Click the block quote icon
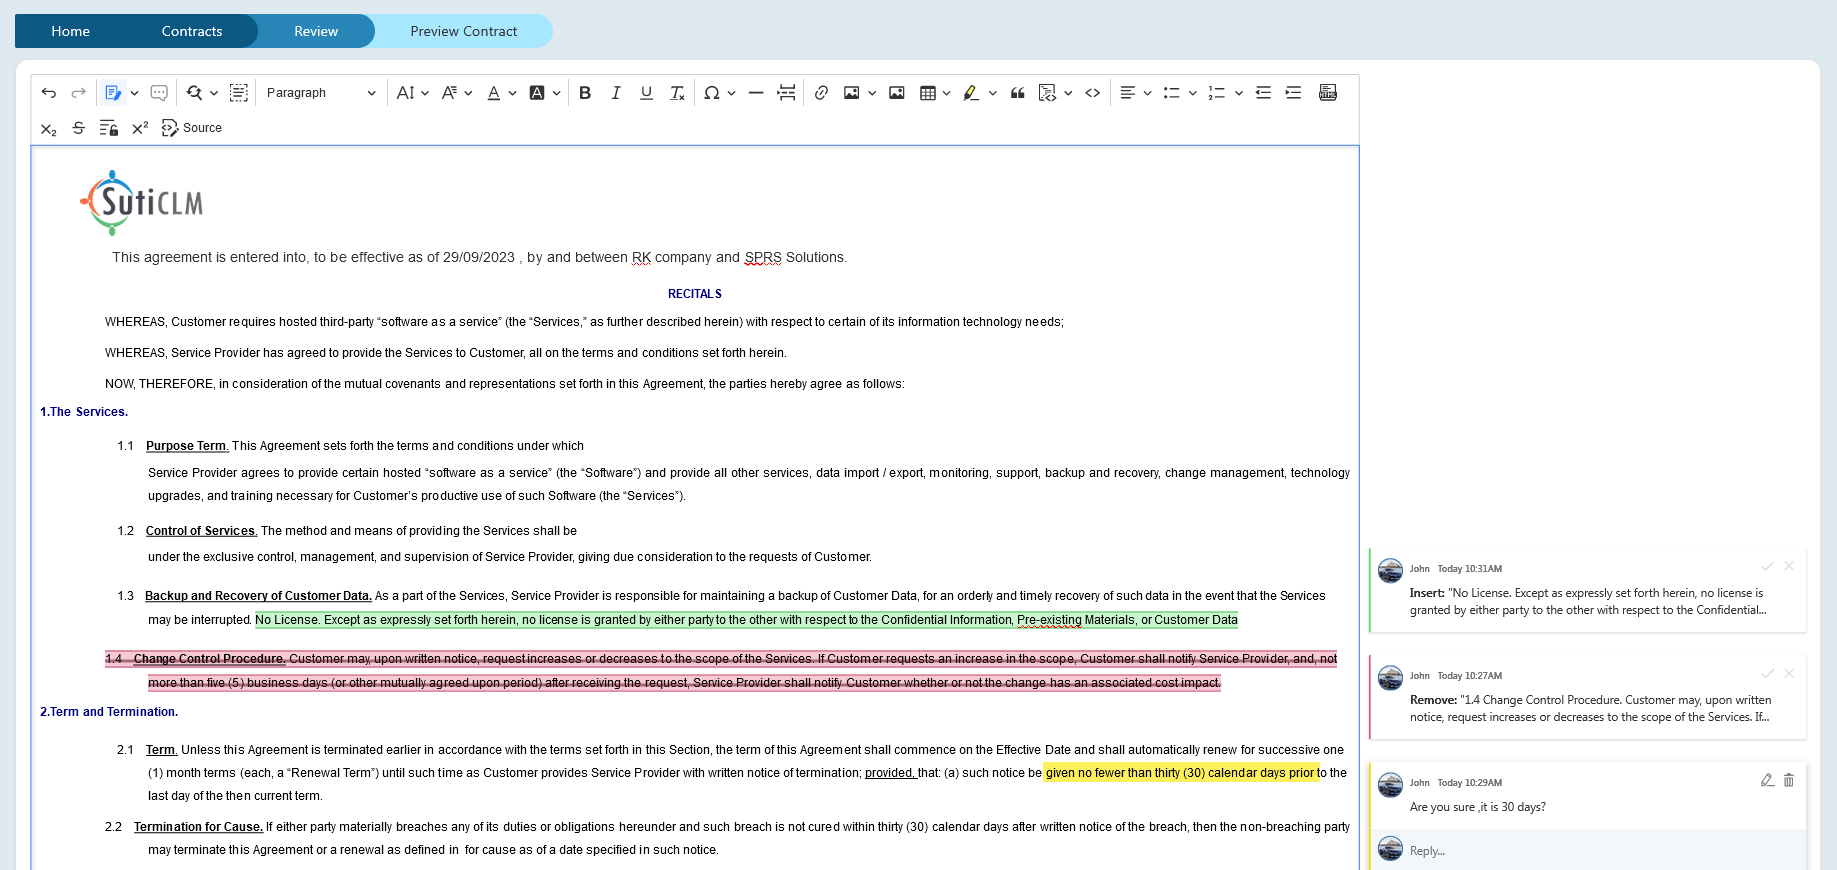 (1018, 93)
